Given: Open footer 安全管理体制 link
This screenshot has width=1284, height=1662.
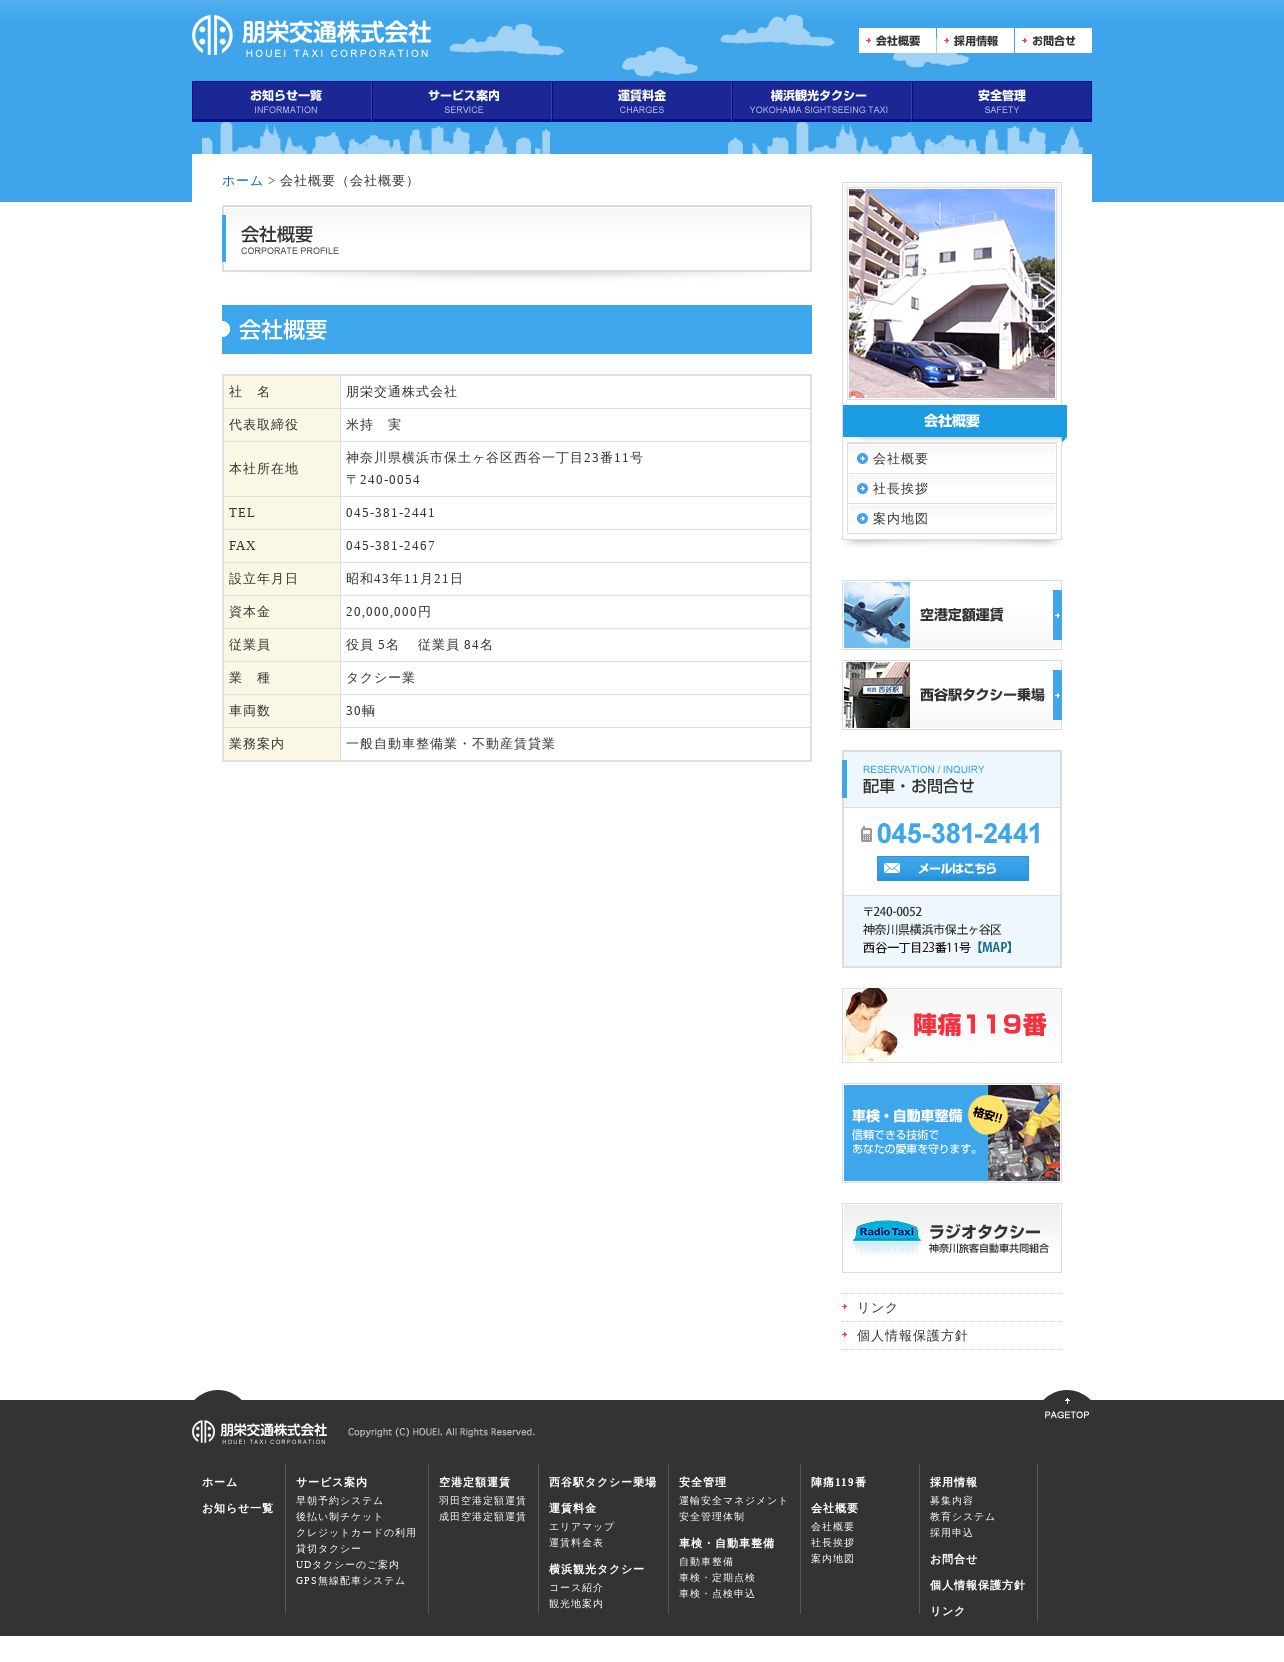Looking at the screenshot, I should (712, 1517).
